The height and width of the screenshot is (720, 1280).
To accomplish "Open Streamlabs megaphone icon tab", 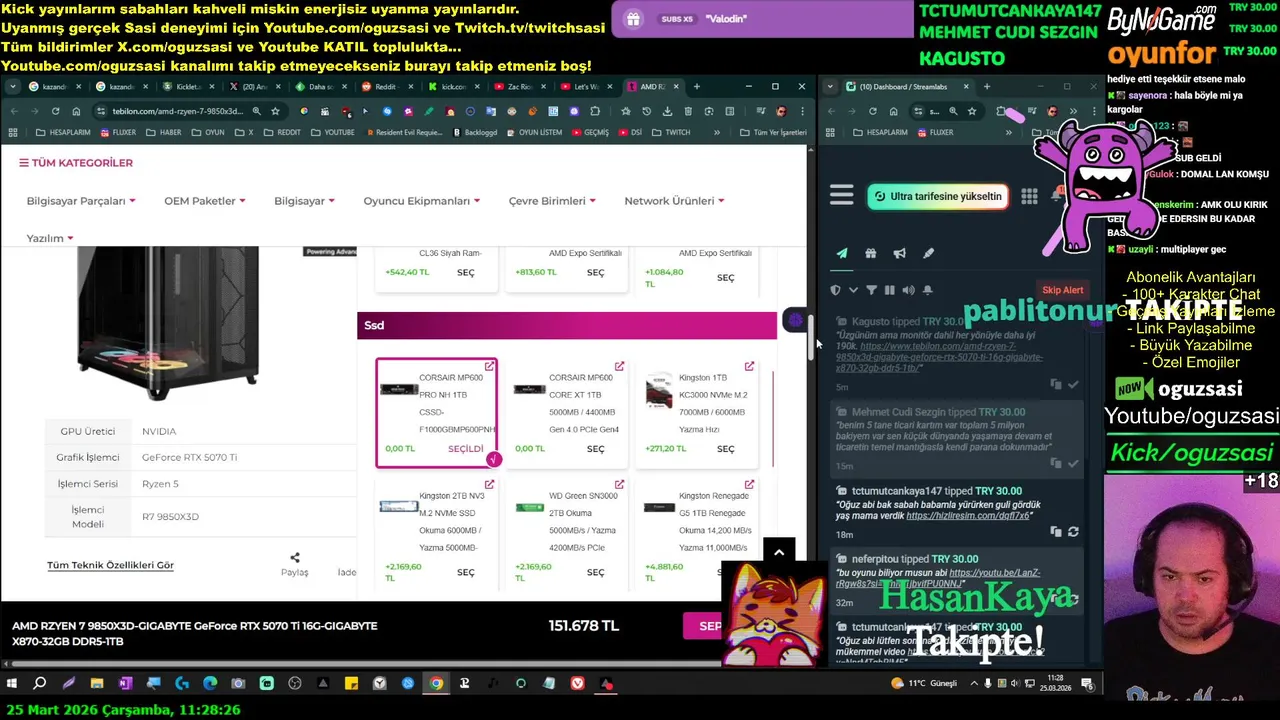I will point(899,254).
